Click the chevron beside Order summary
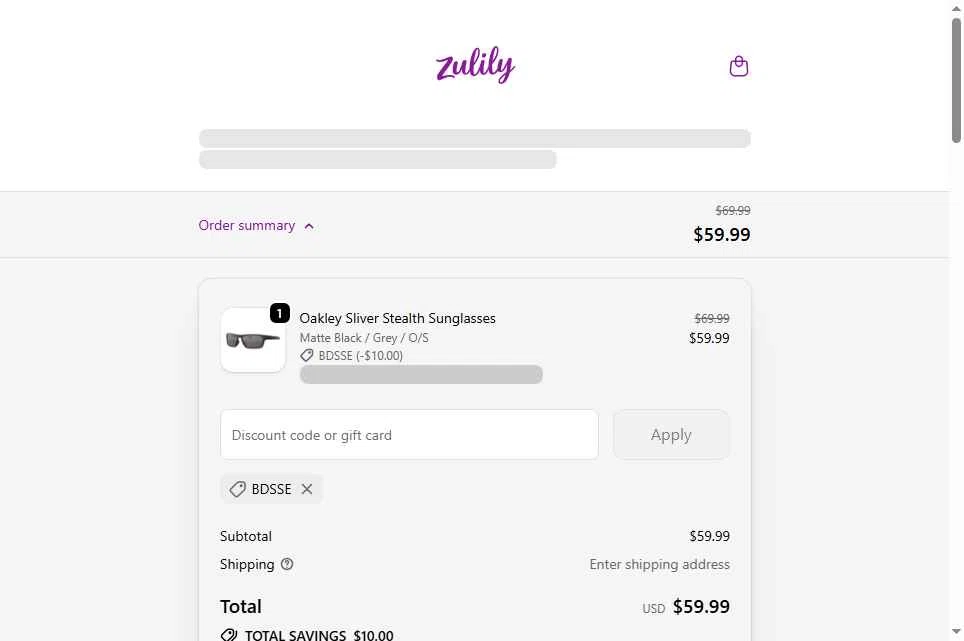Screen dimensions: 964x641 pos(309,226)
